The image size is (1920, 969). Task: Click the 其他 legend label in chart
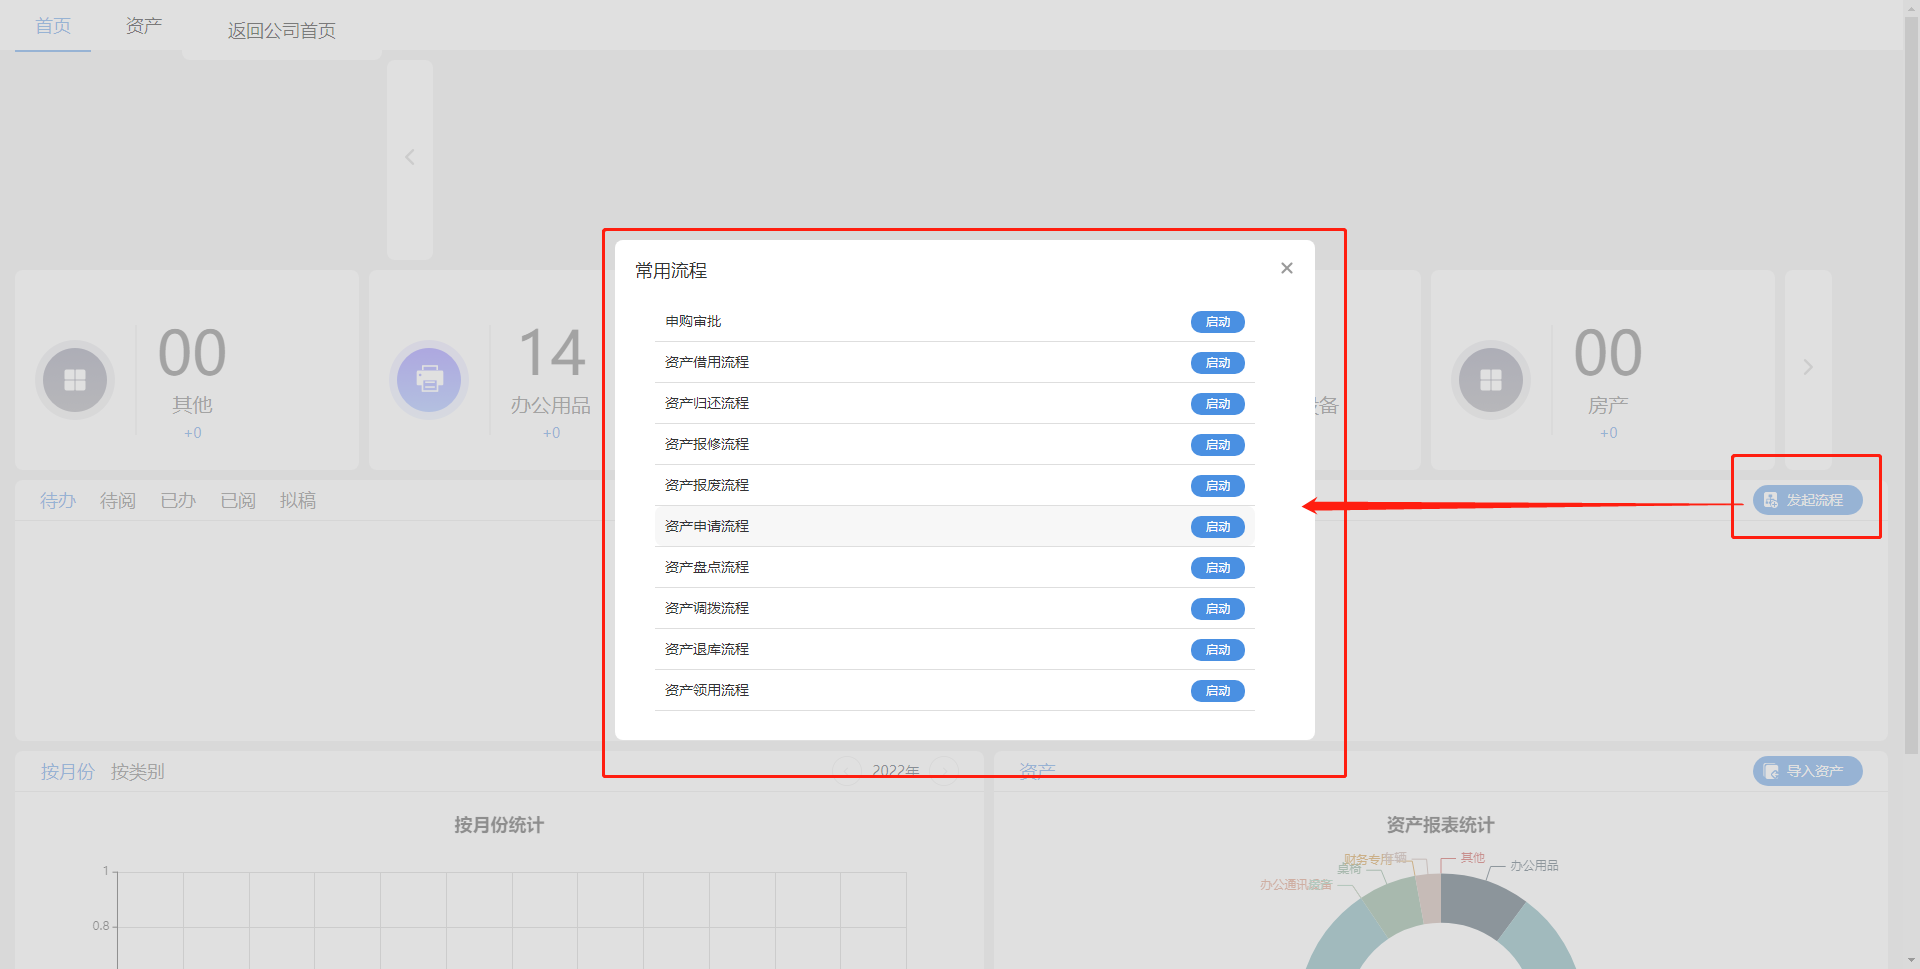point(1472,858)
